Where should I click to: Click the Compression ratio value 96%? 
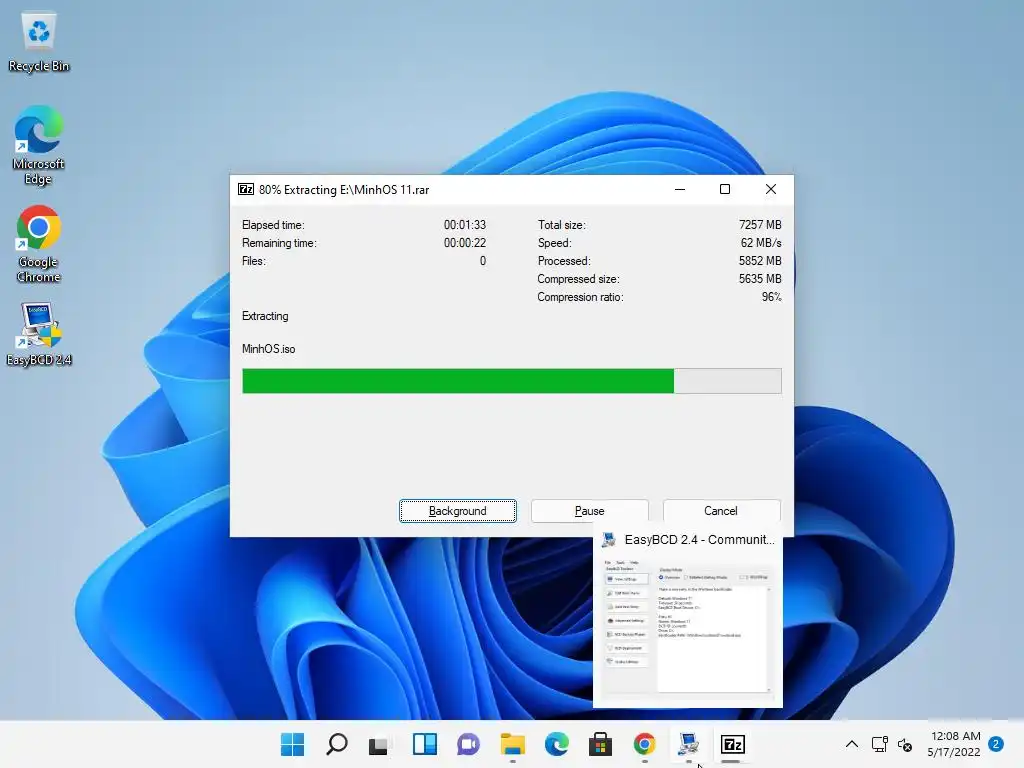[x=771, y=297]
